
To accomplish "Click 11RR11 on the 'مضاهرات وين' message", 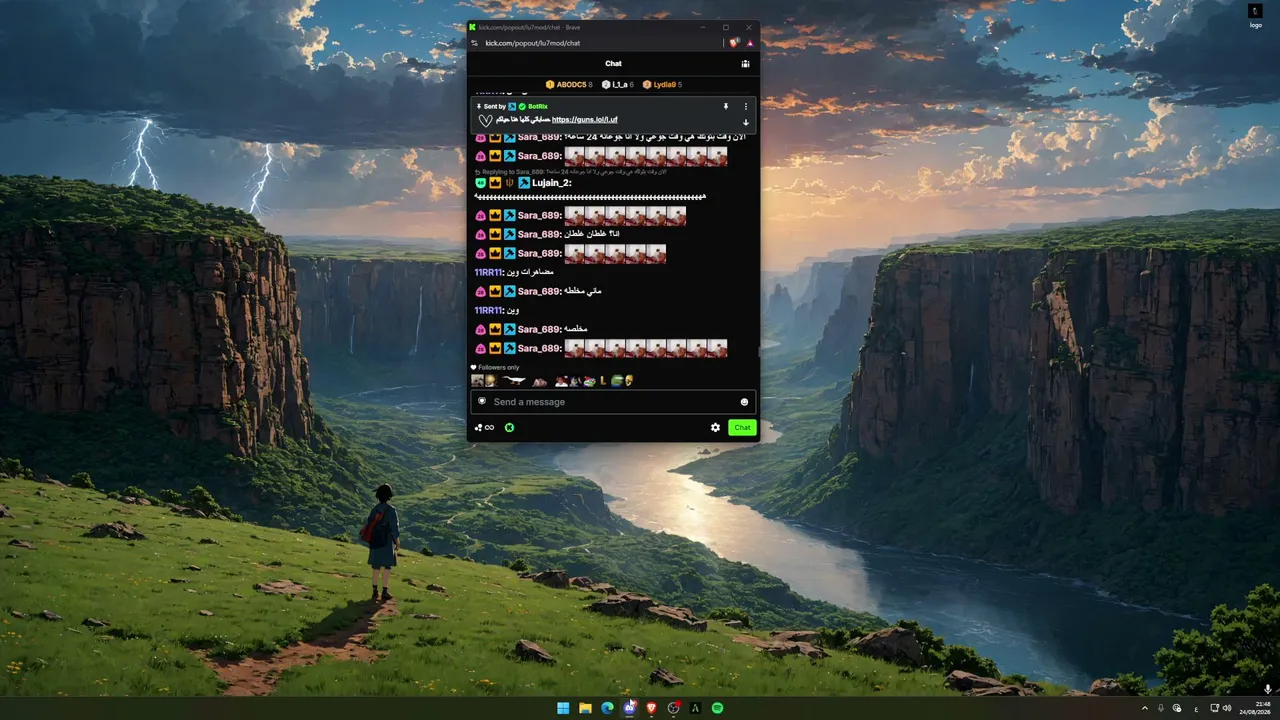I will click(488, 272).
